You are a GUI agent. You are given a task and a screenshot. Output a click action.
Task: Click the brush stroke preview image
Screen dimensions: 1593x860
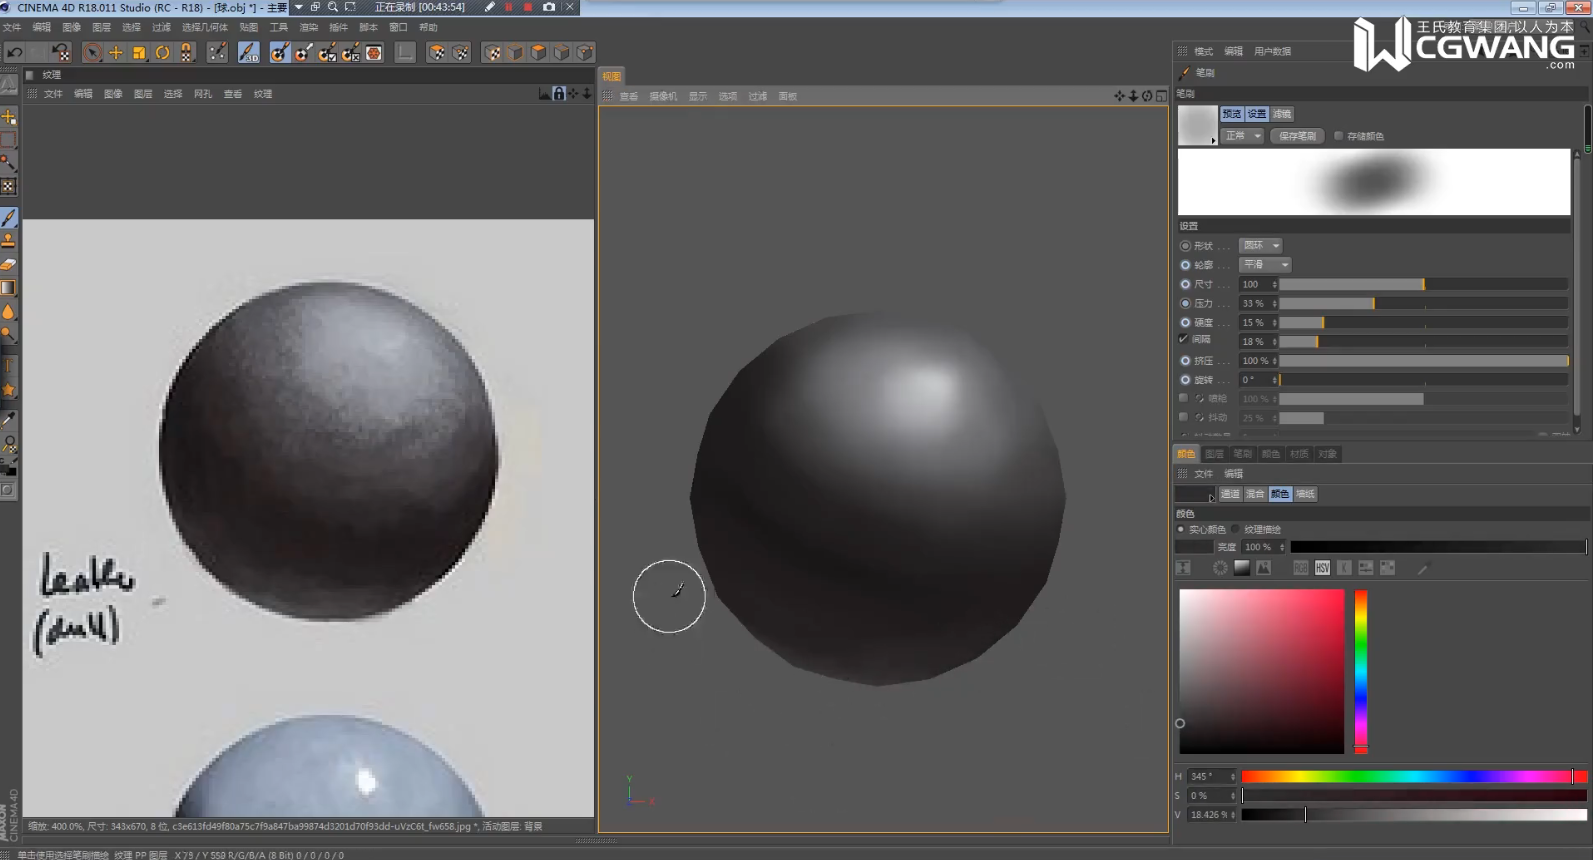(x=1374, y=182)
